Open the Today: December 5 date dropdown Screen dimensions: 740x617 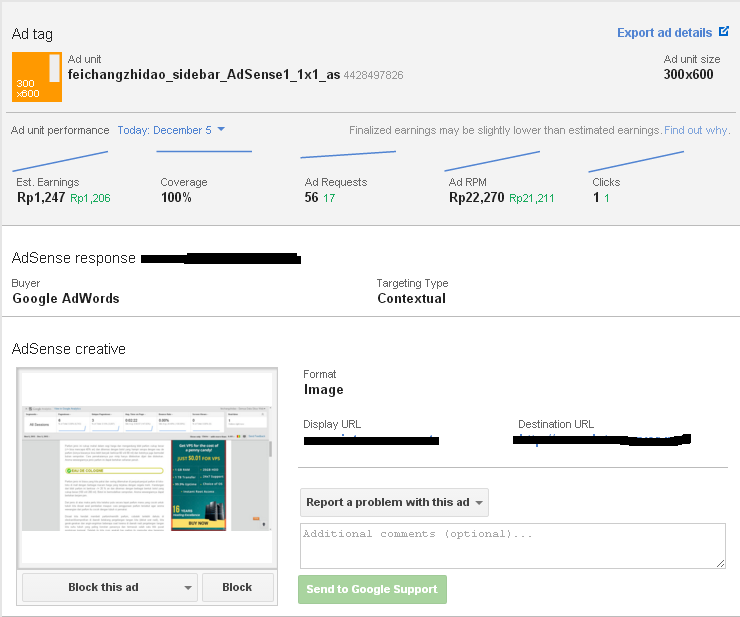click(171, 130)
